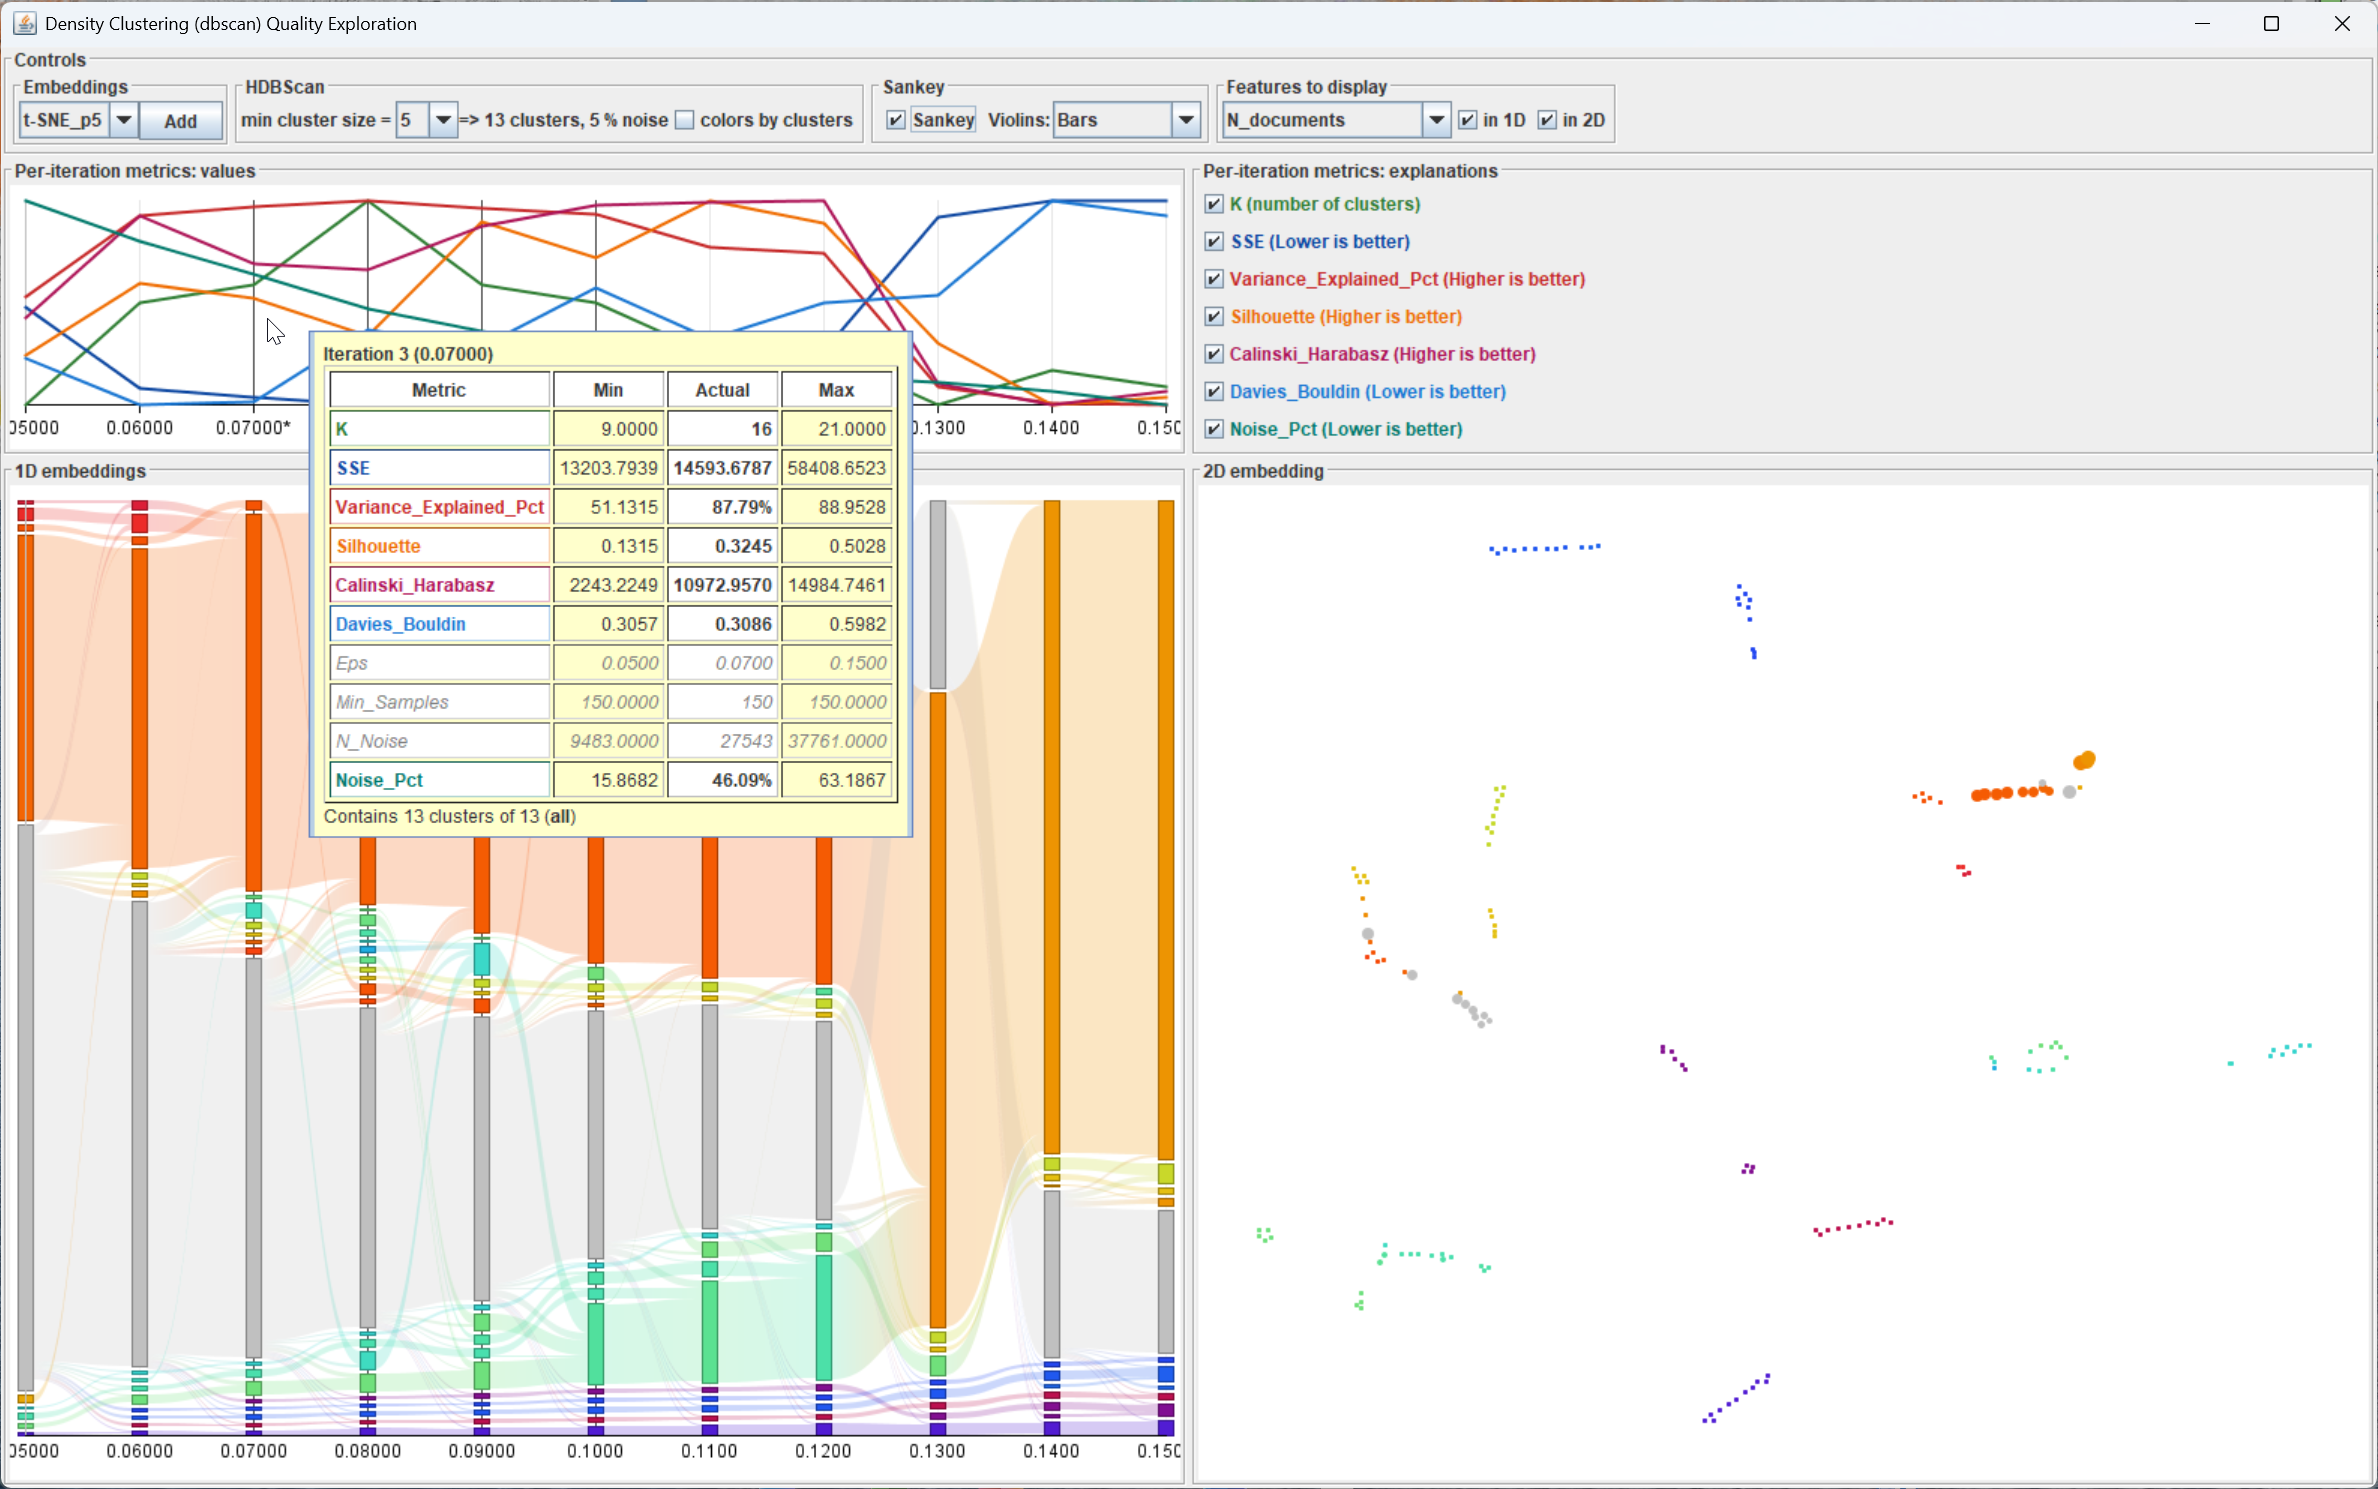Click the 0.08000 axis label in 1D embeddings
Screen dimensions: 2378x1489
point(368,1451)
